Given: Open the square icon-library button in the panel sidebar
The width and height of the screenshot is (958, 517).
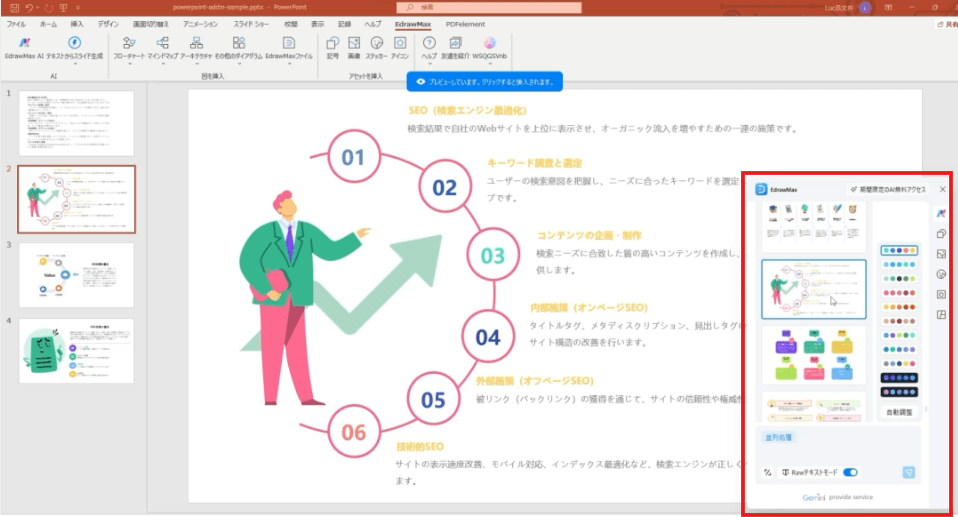Looking at the screenshot, I should 941,295.
